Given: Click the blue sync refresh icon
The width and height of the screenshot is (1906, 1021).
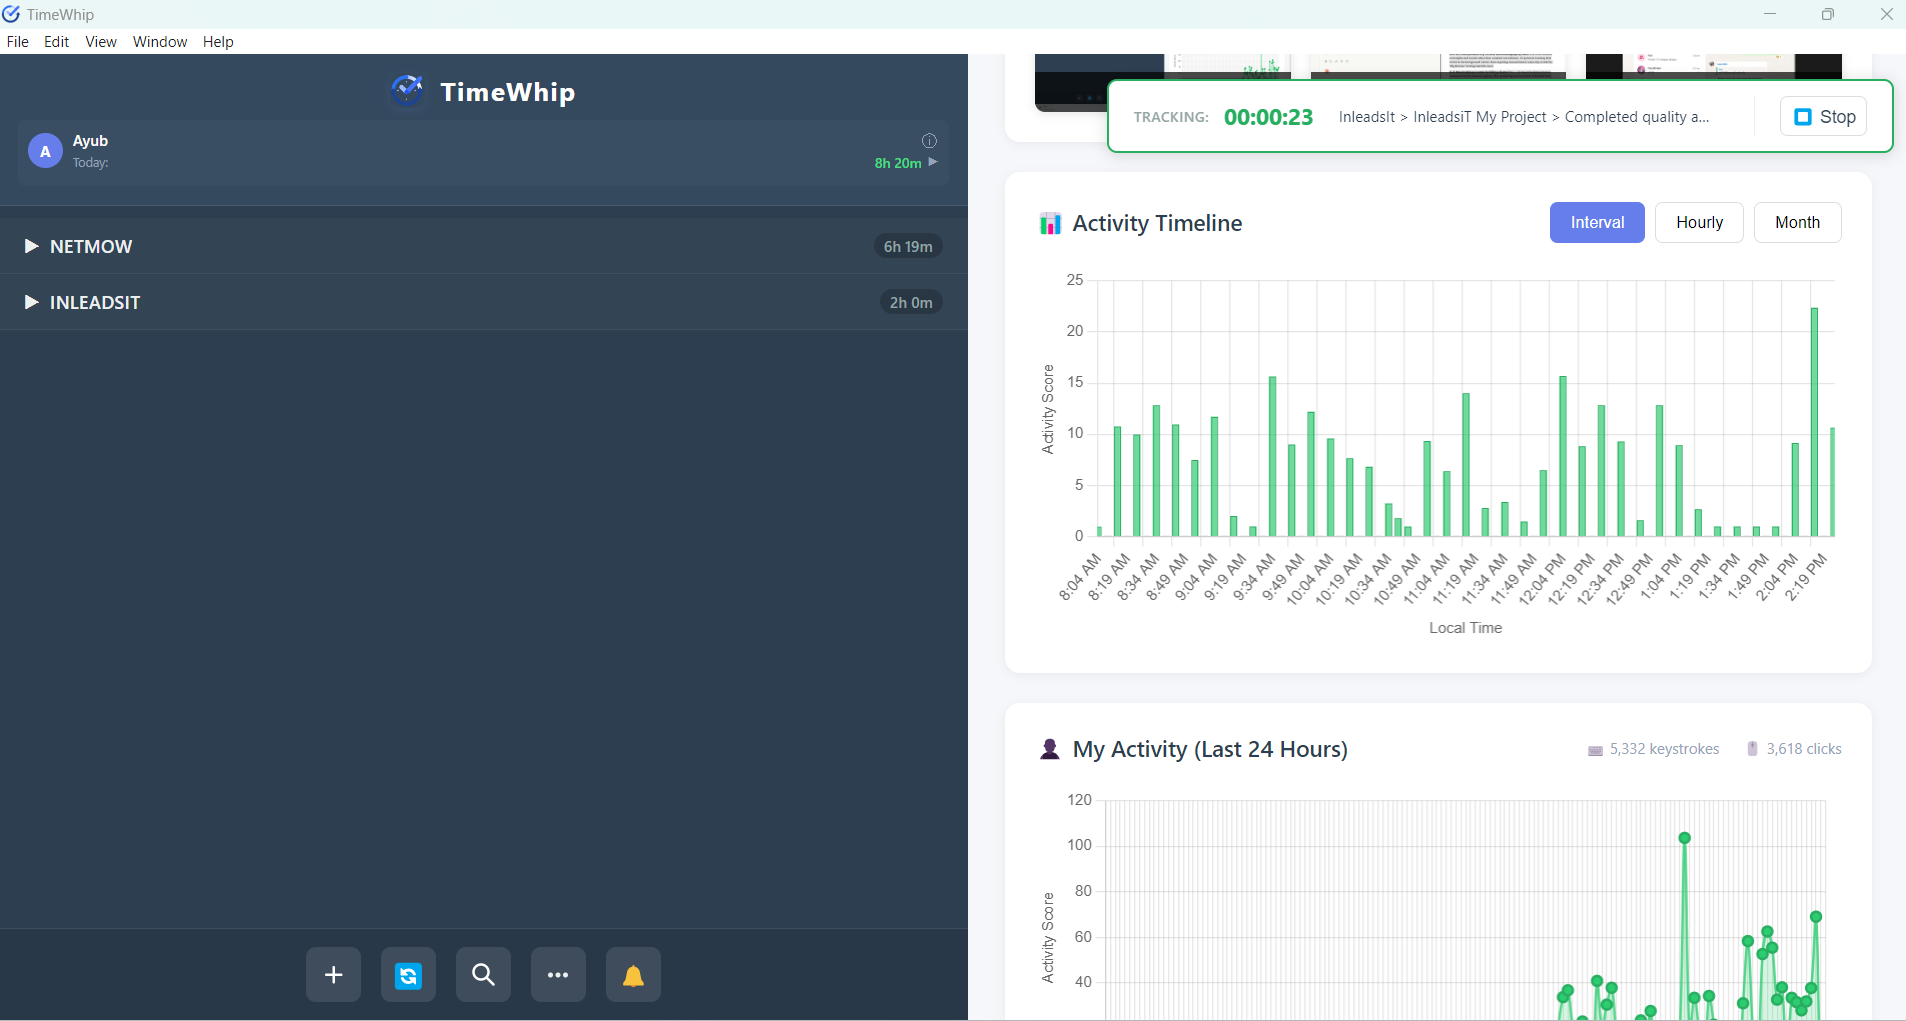Looking at the screenshot, I should (408, 974).
